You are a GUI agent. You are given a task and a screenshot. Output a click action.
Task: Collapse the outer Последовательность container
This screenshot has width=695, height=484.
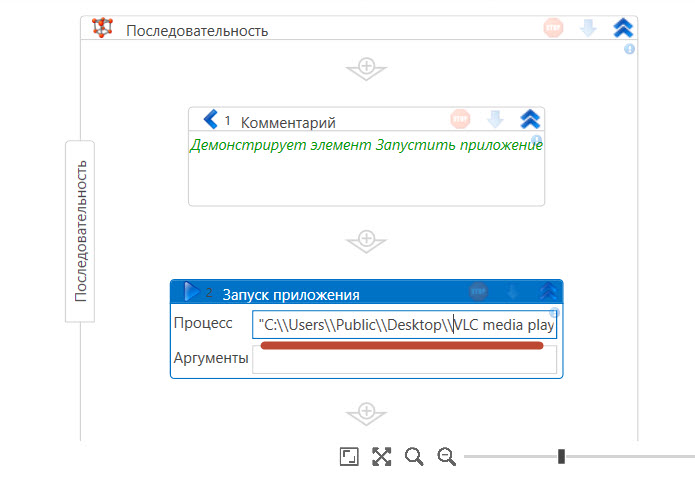pyautogui.click(x=623, y=28)
